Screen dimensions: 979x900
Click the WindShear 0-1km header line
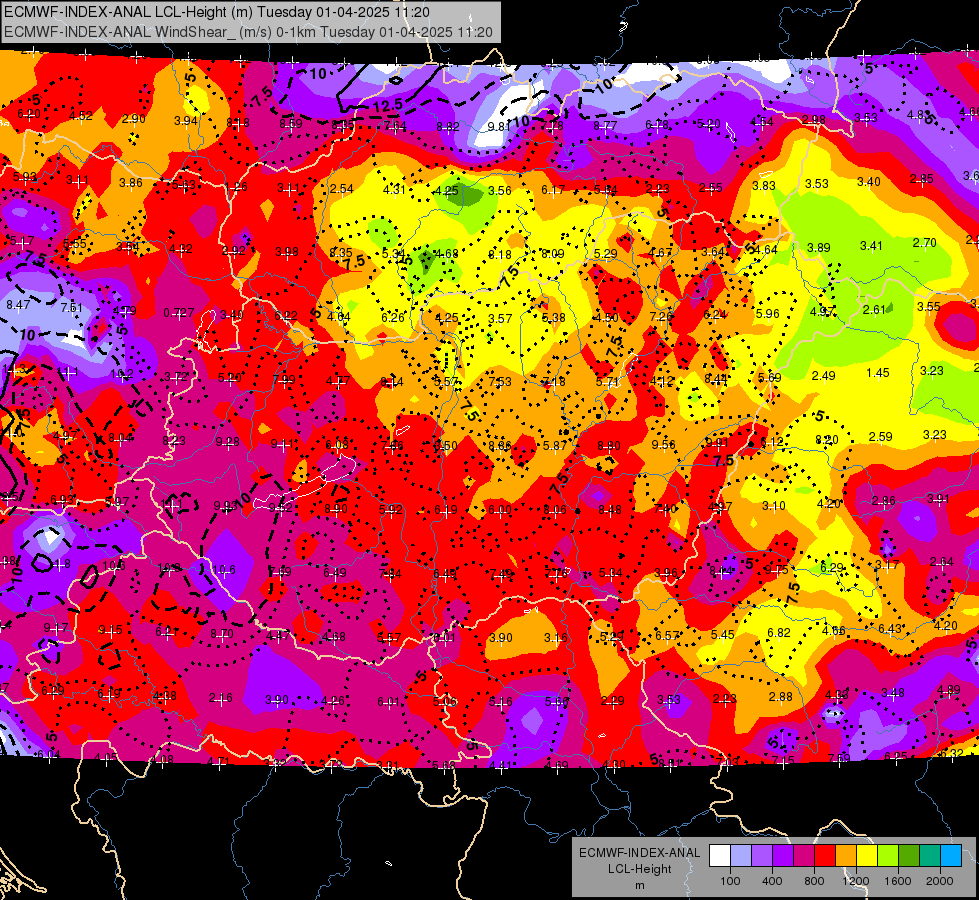click(x=248, y=32)
